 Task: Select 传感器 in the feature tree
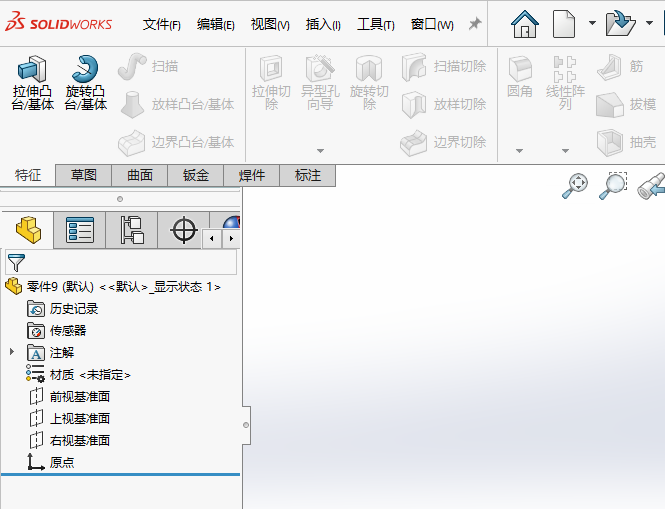[57, 331]
